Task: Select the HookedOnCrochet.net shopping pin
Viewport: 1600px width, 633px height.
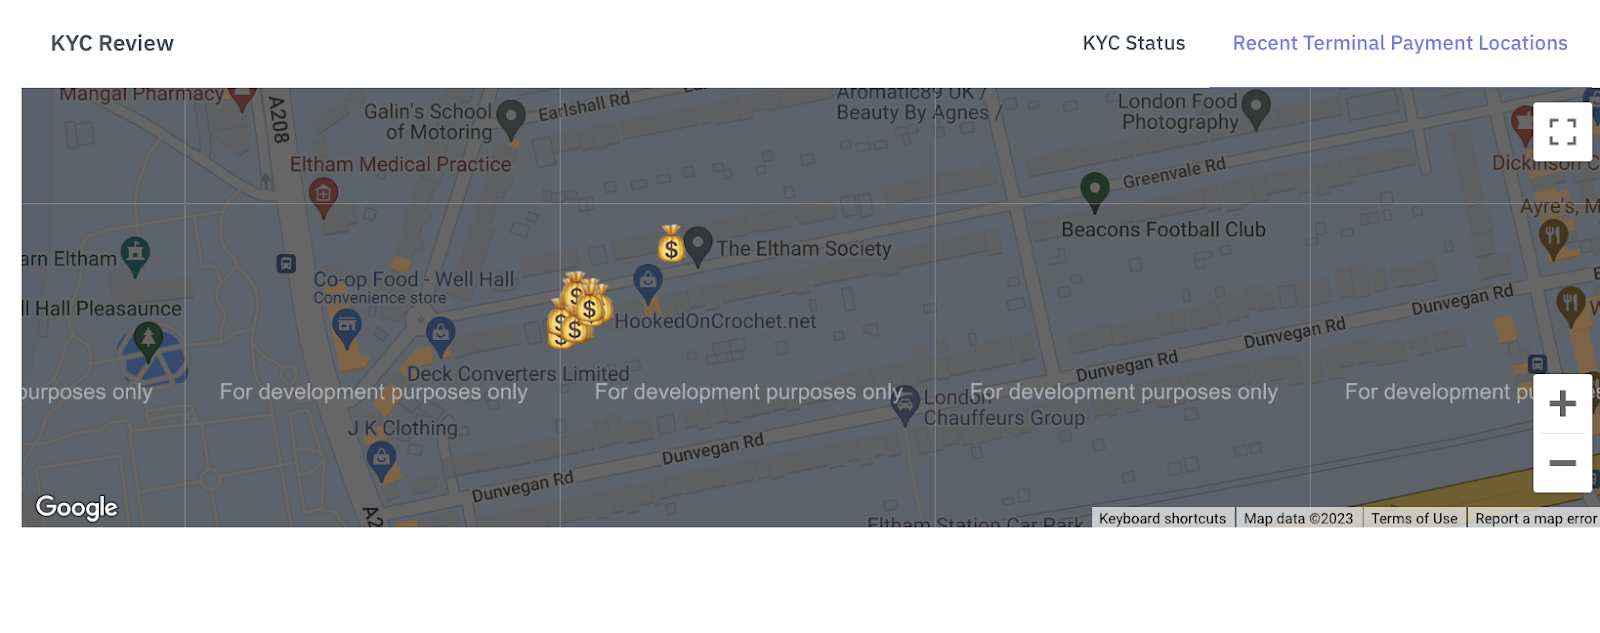Action: coord(648,282)
